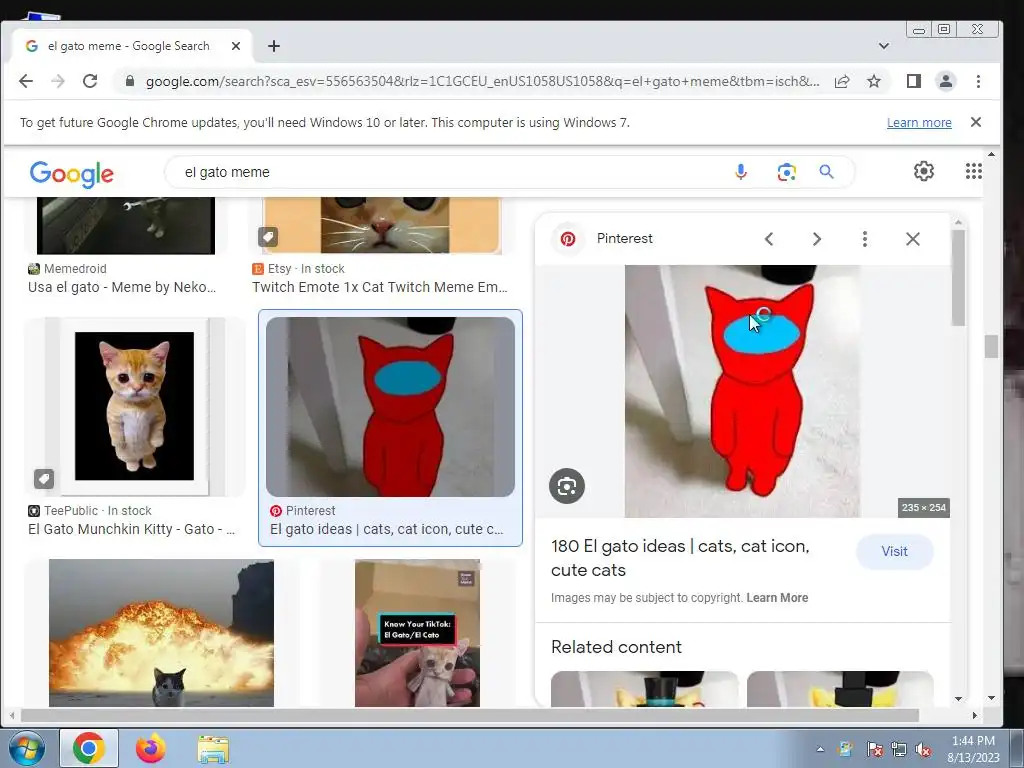1024x768 pixels.
Task: Open the Etsy cat face thumbnail
Action: click(x=382, y=225)
